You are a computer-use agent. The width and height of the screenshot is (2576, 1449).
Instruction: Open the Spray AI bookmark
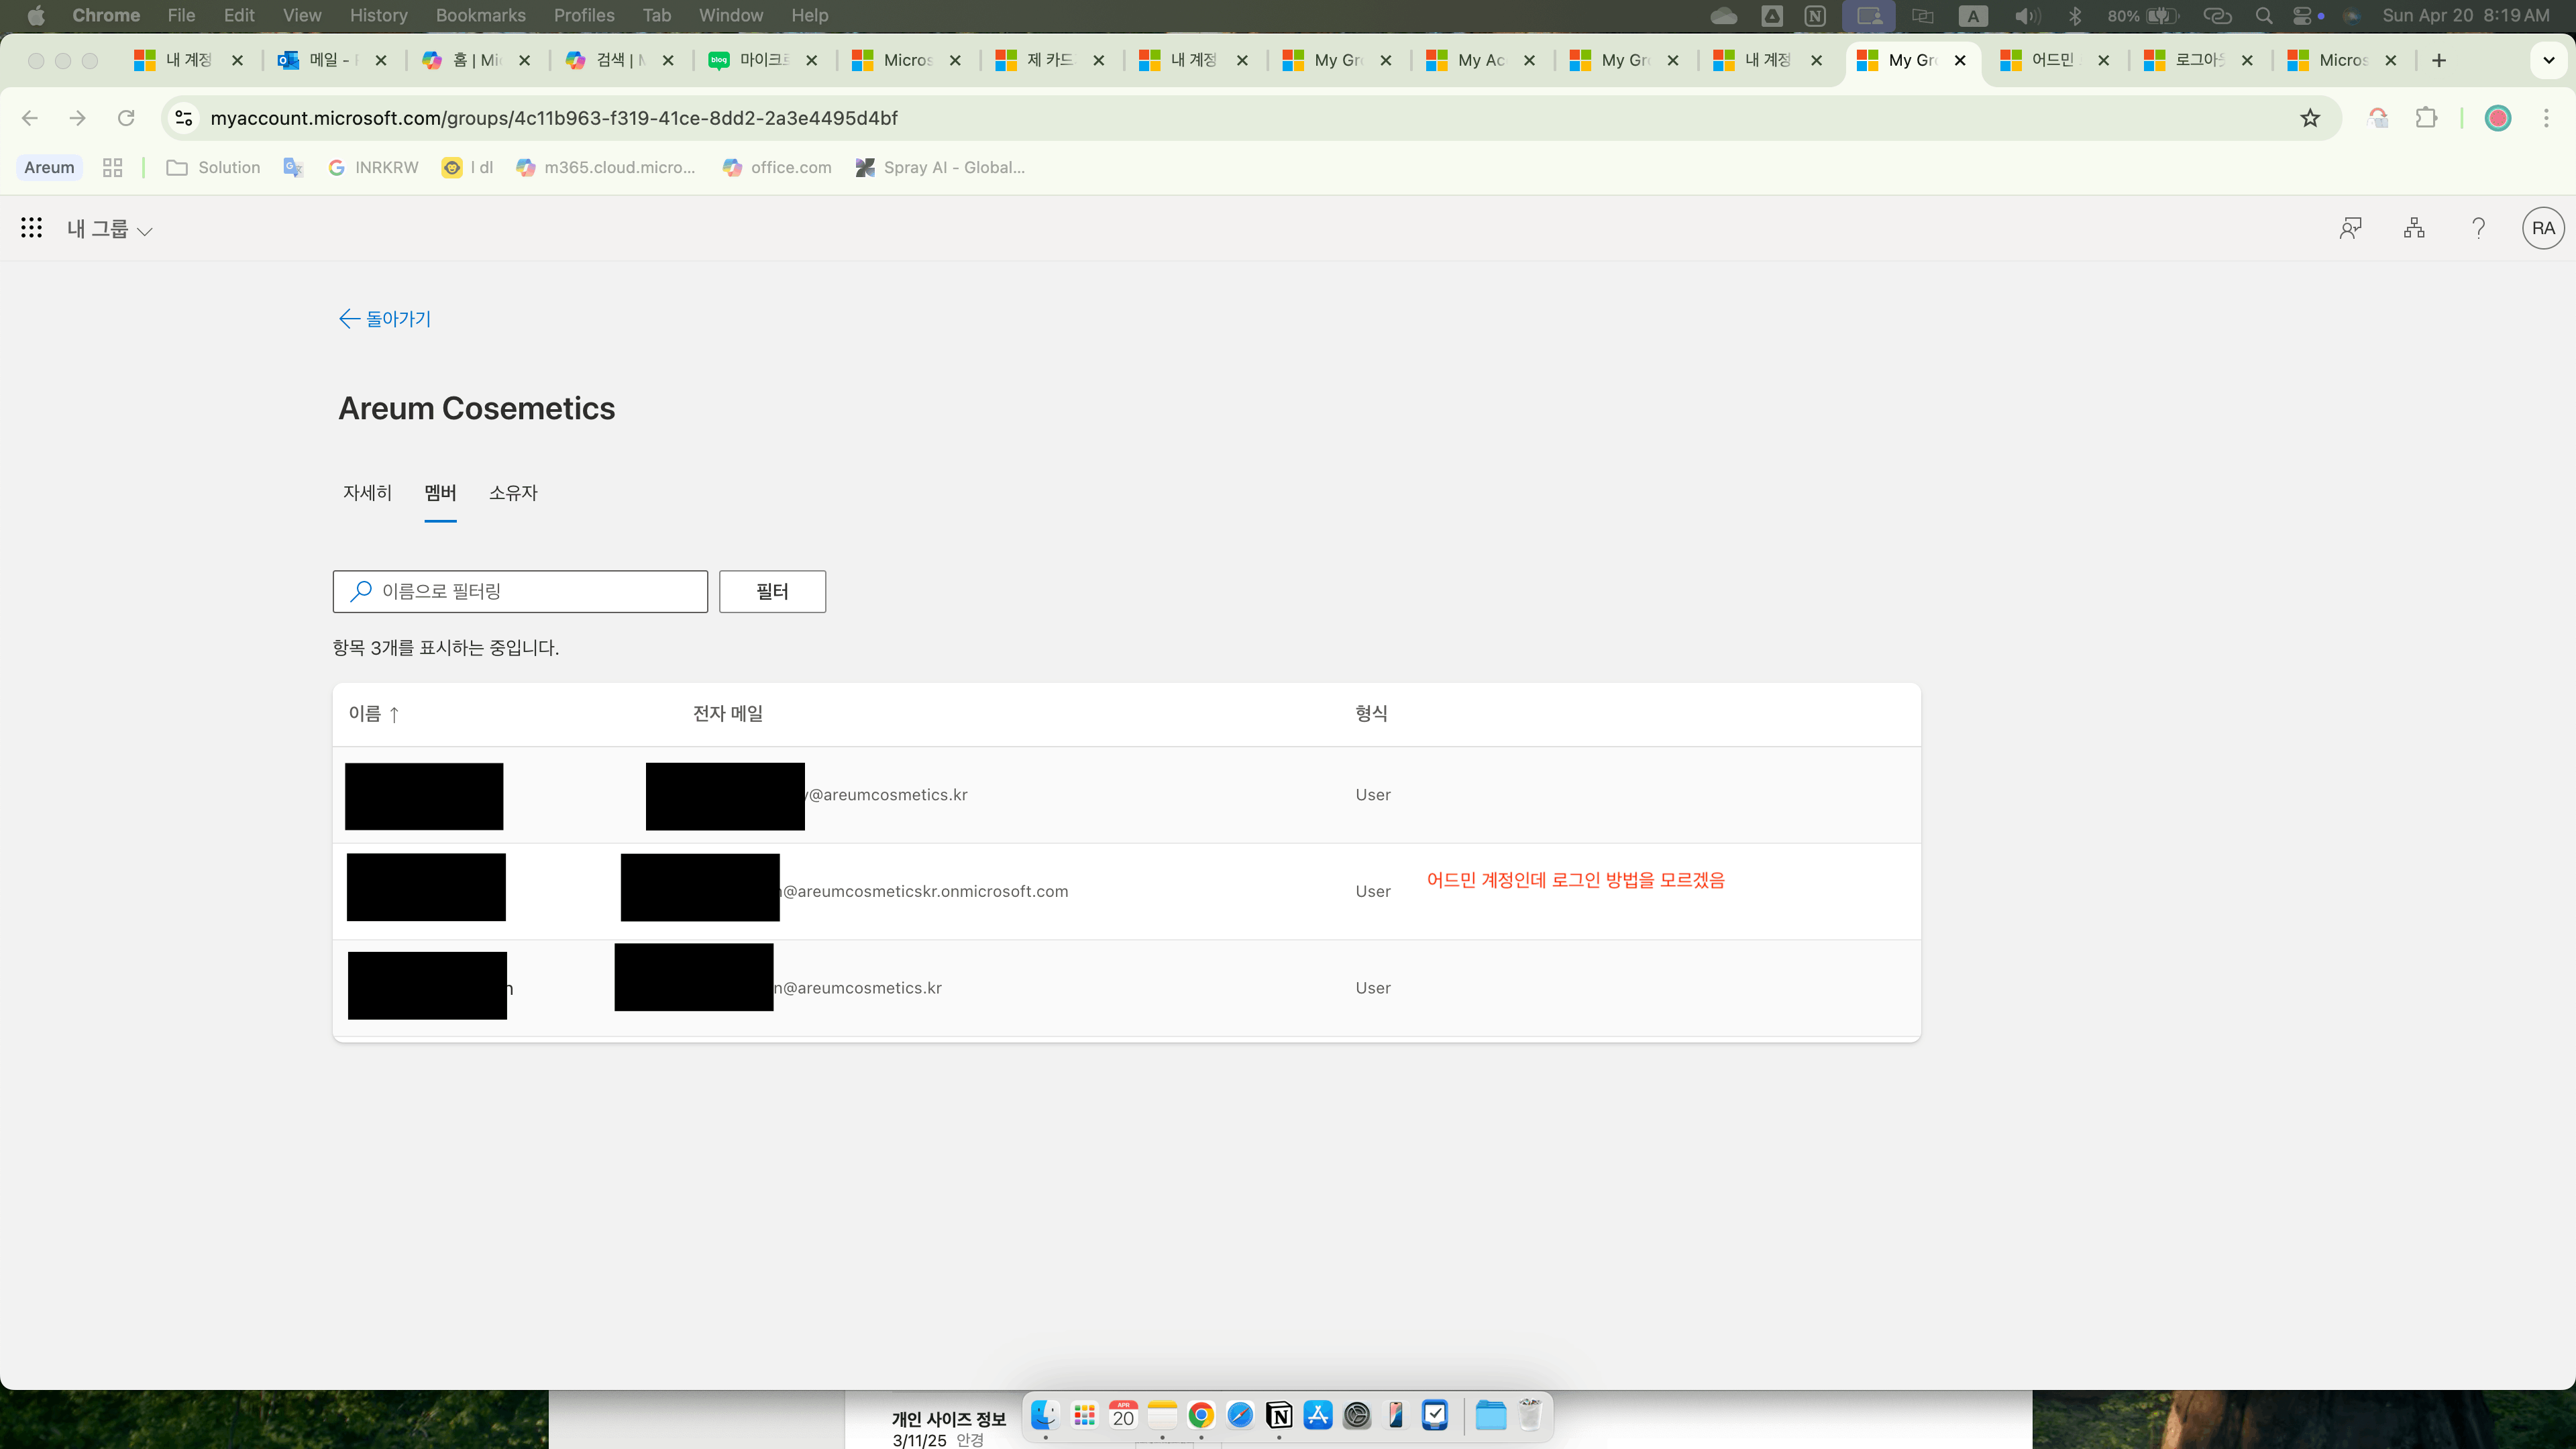tap(940, 168)
